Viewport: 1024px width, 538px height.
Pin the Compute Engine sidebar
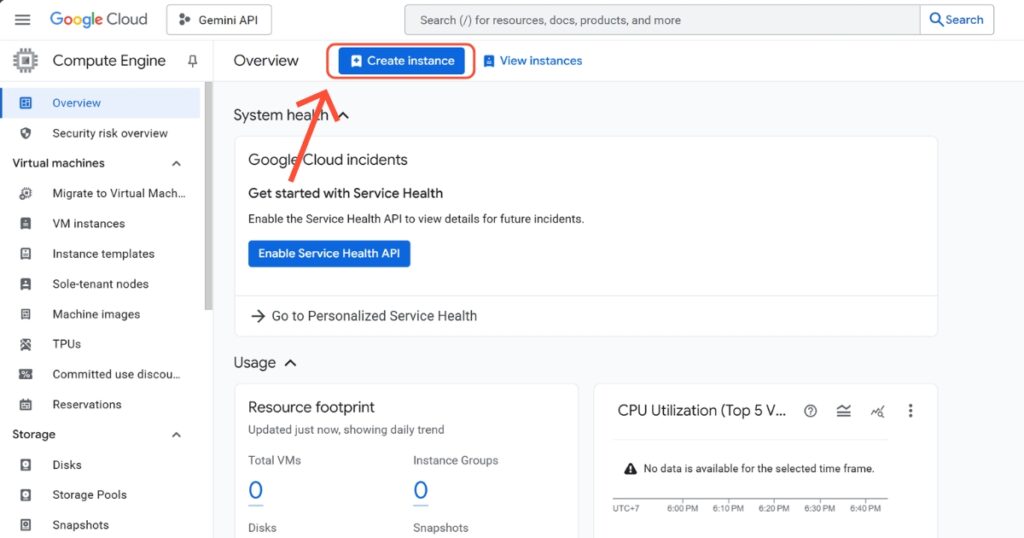(x=193, y=61)
